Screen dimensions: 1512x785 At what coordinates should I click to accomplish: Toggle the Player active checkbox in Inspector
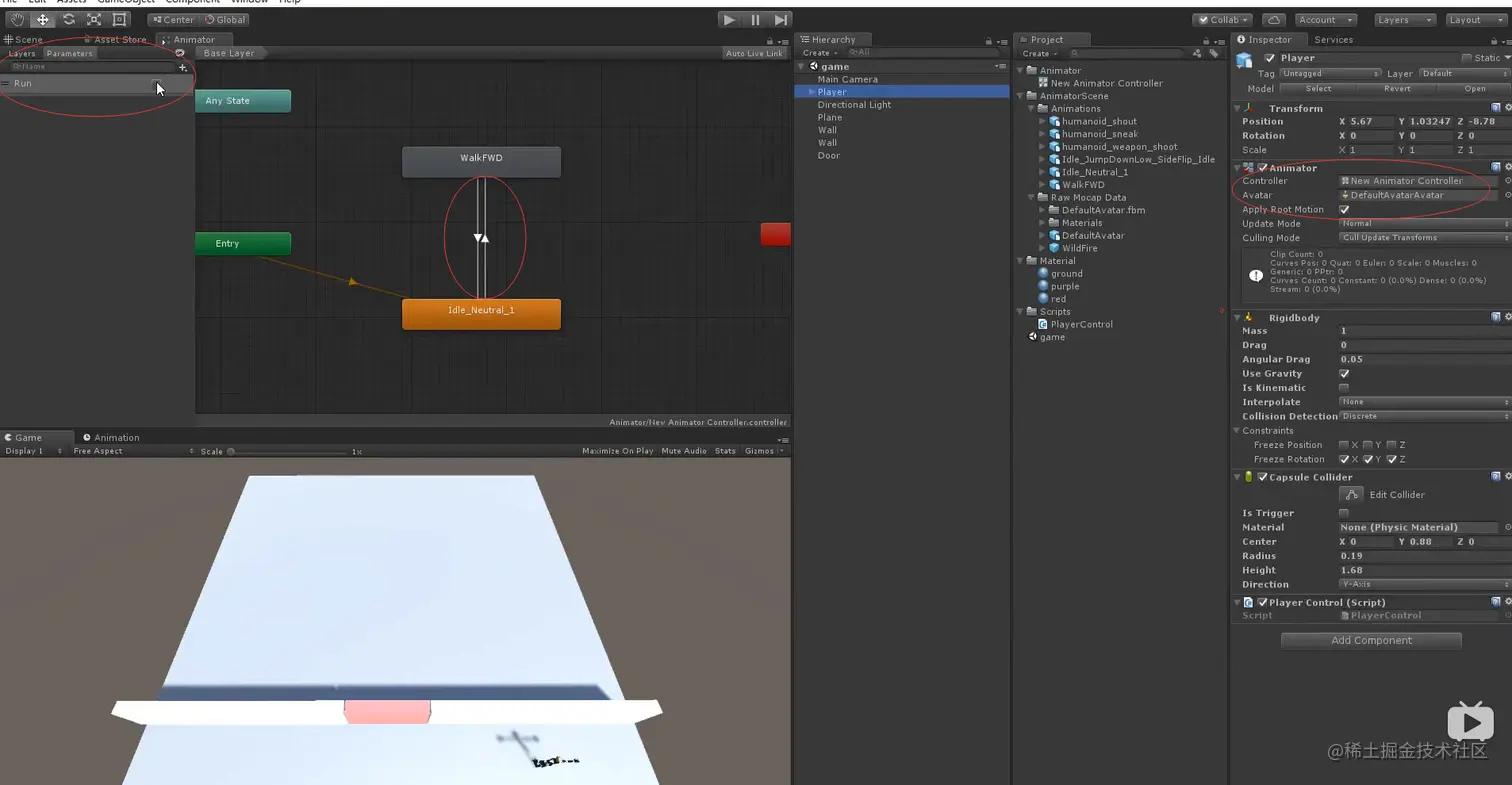1270,58
